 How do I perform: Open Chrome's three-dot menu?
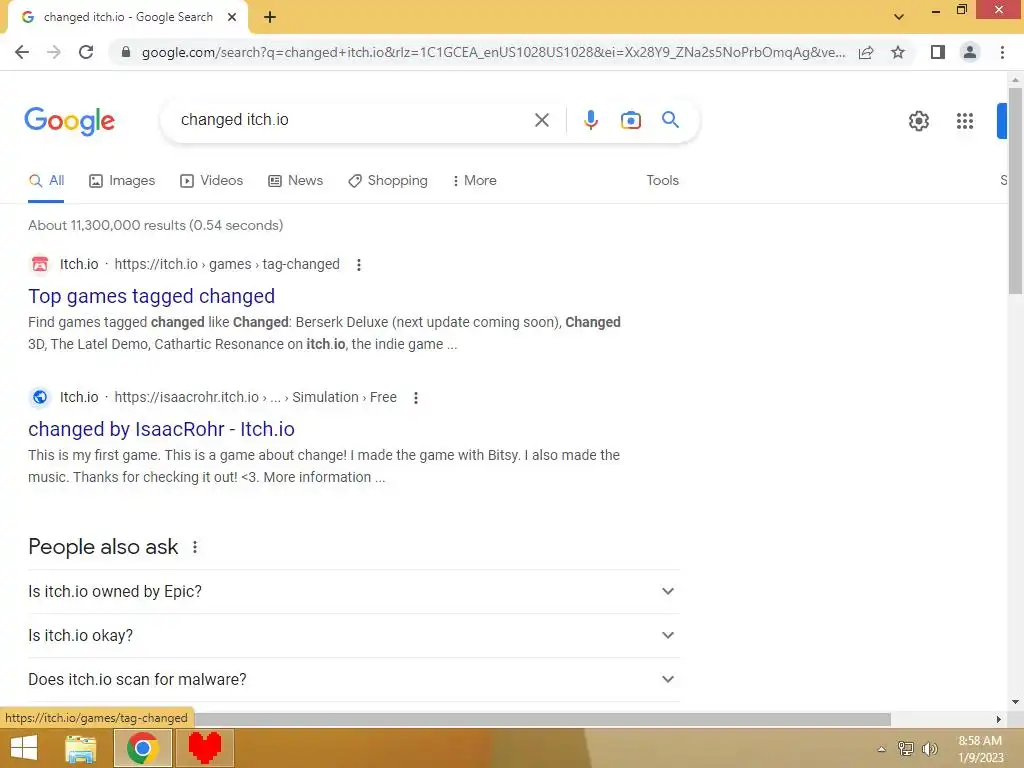(x=1002, y=52)
